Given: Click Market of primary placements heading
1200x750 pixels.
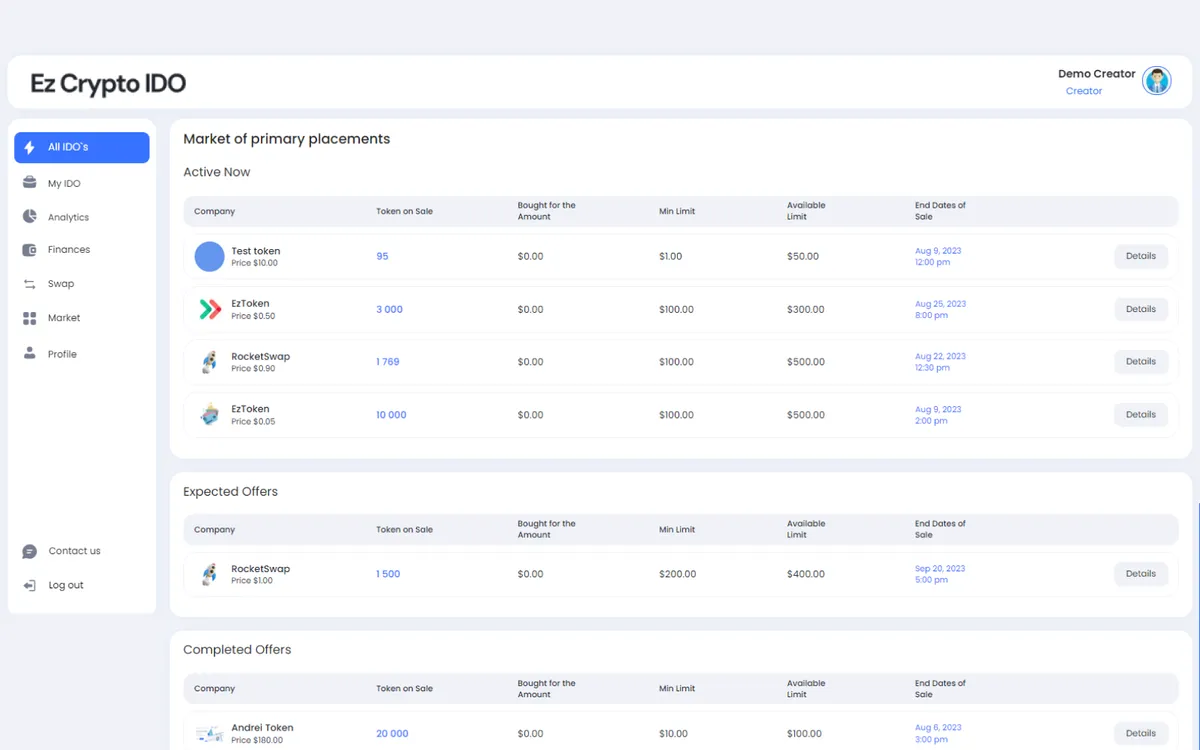Looking at the screenshot, I should 287,139.
